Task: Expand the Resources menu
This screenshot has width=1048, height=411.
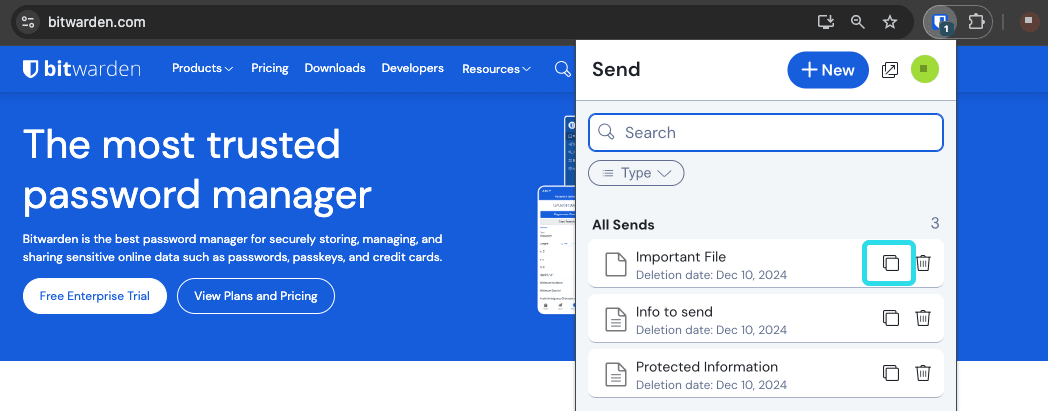Action: (x=496, y=69)
